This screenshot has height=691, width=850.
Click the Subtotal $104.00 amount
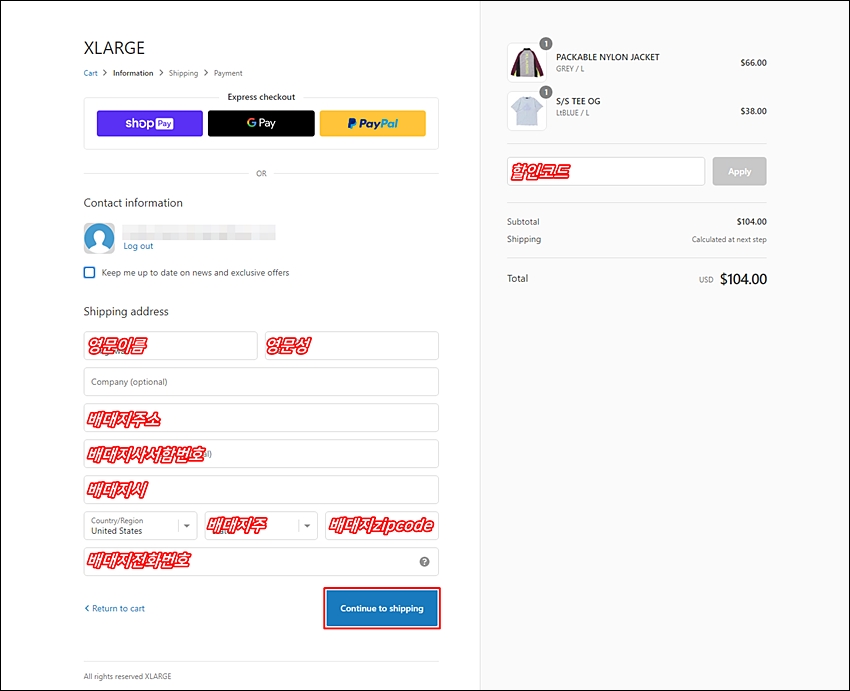[751, 222]
